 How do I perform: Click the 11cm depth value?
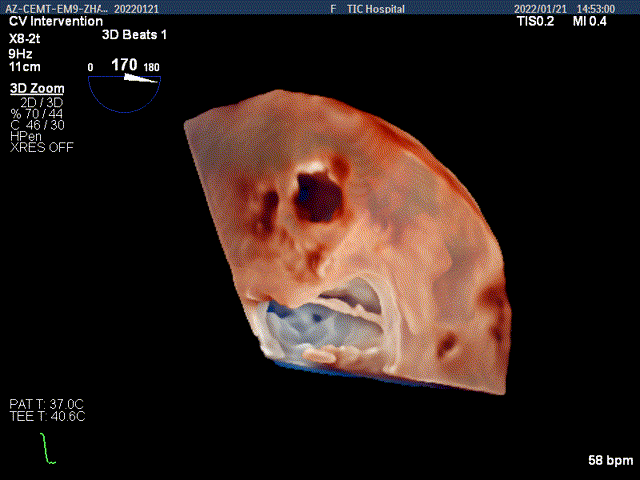(24, 66)
